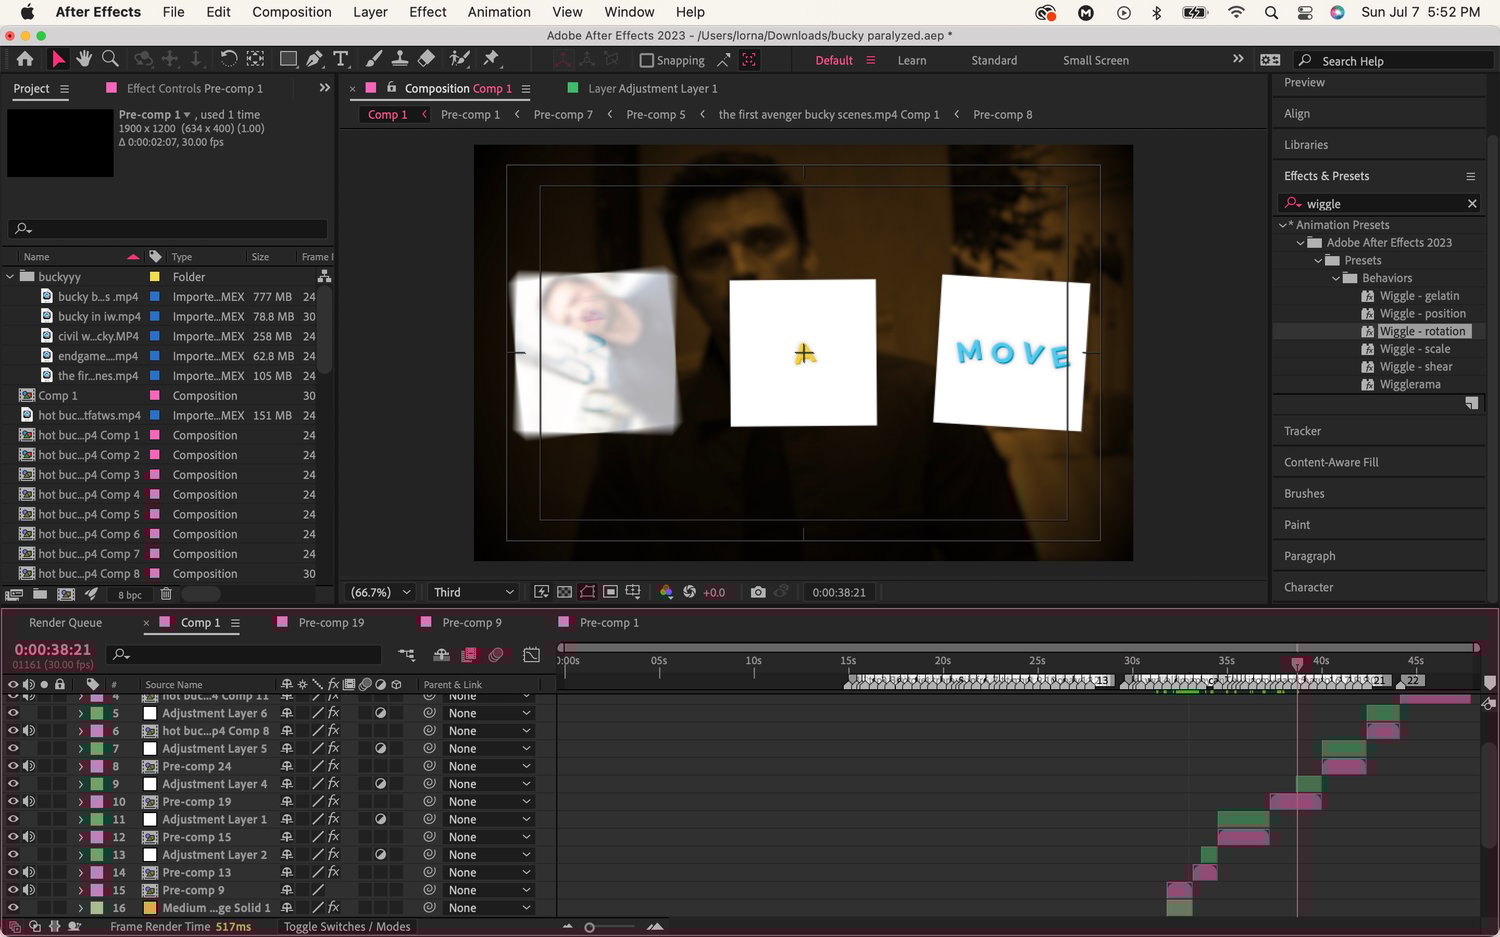Enable the Snapping checkbox

(x=647, y=60)
